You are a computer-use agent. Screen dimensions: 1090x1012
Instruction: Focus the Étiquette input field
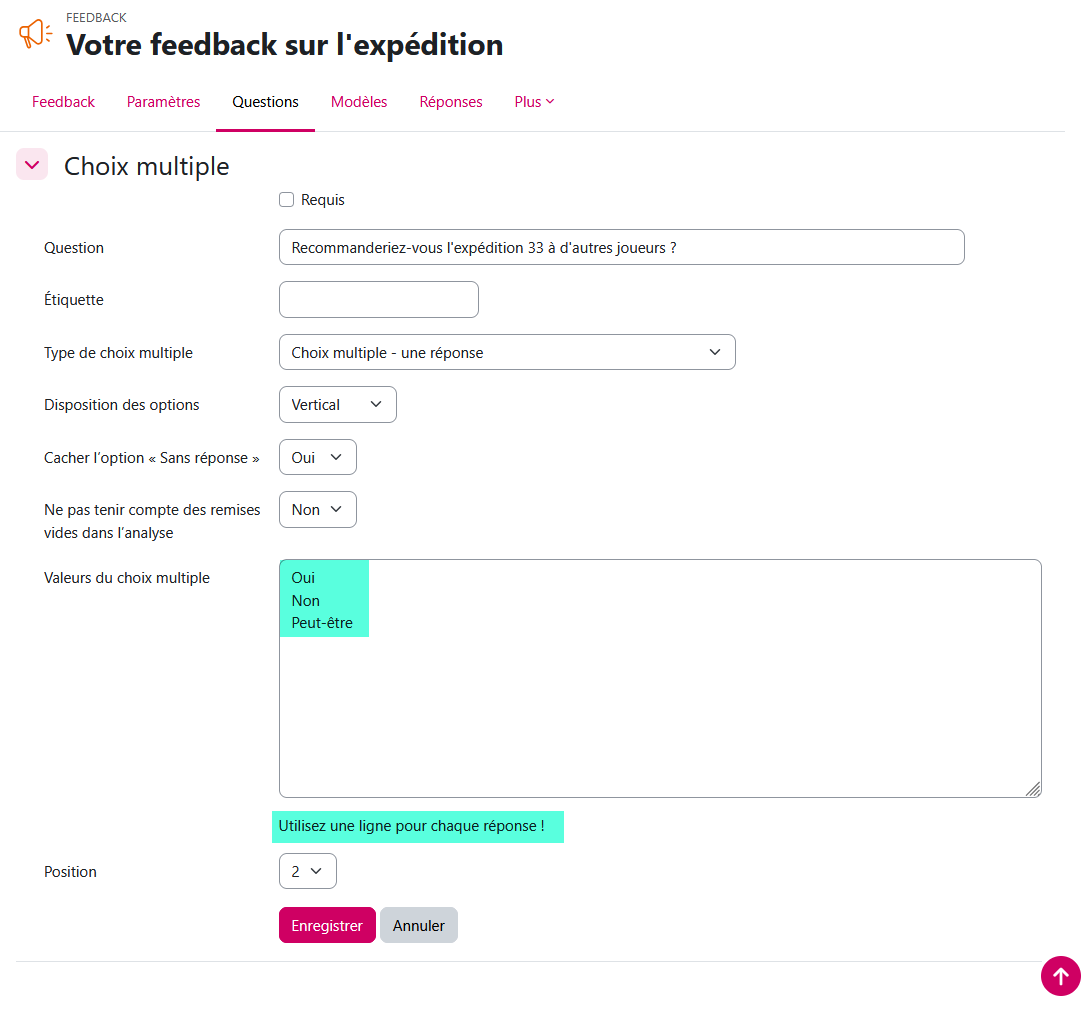(x=378, y=300)
